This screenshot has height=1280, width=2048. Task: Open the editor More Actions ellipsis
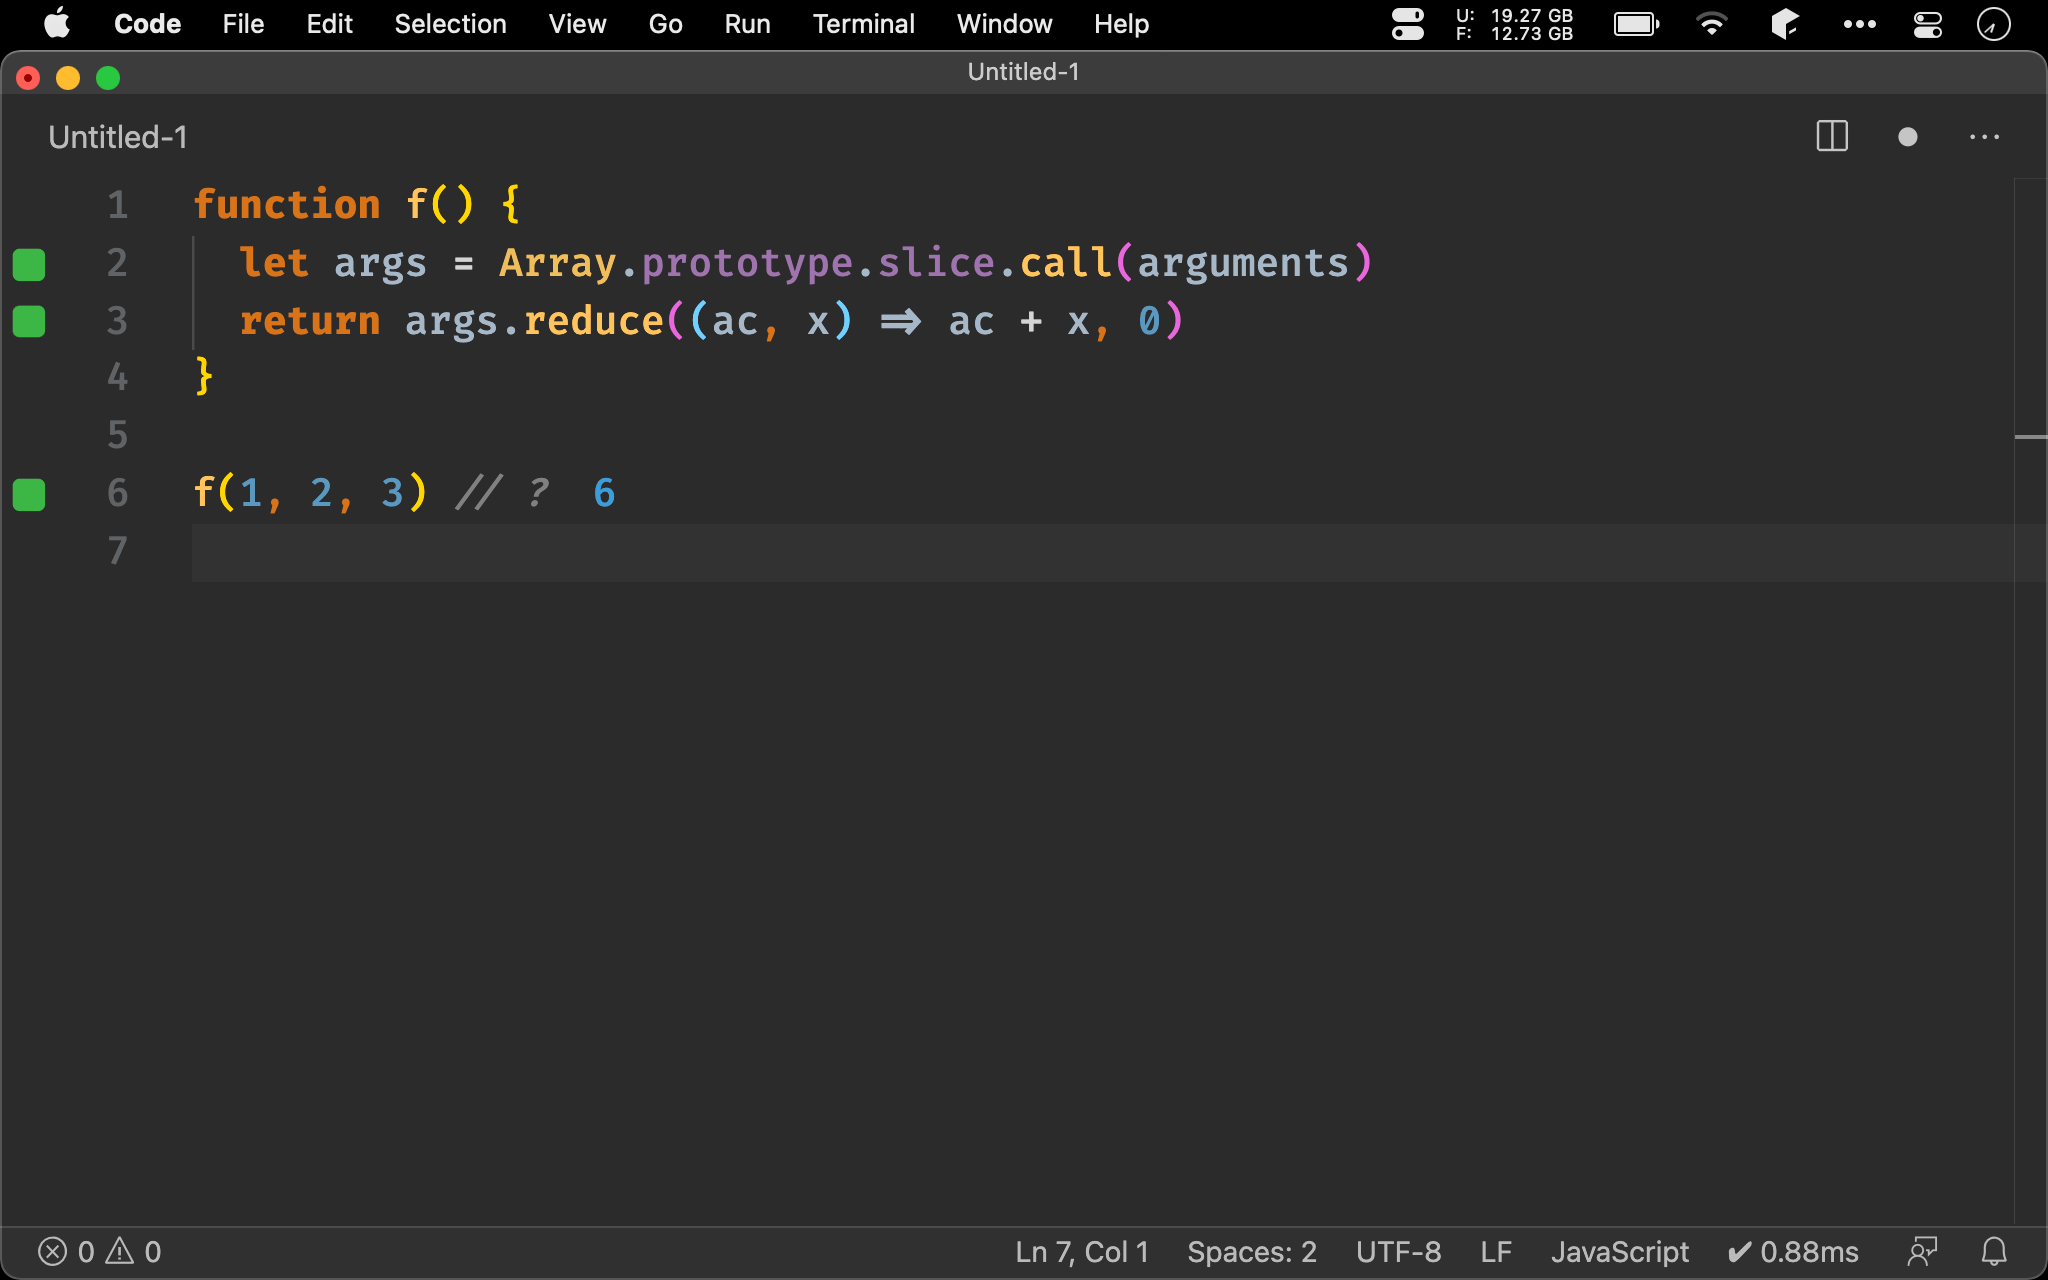coord(1984,137)
